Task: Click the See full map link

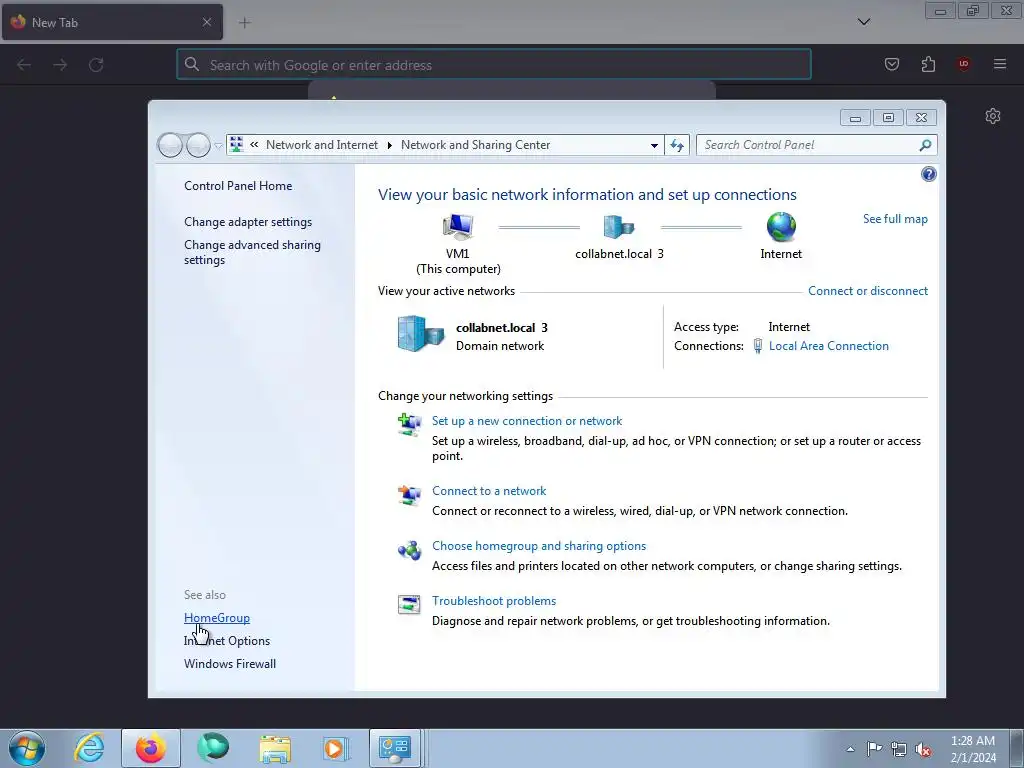Action: pyautogui.click(x=895, y=219)
